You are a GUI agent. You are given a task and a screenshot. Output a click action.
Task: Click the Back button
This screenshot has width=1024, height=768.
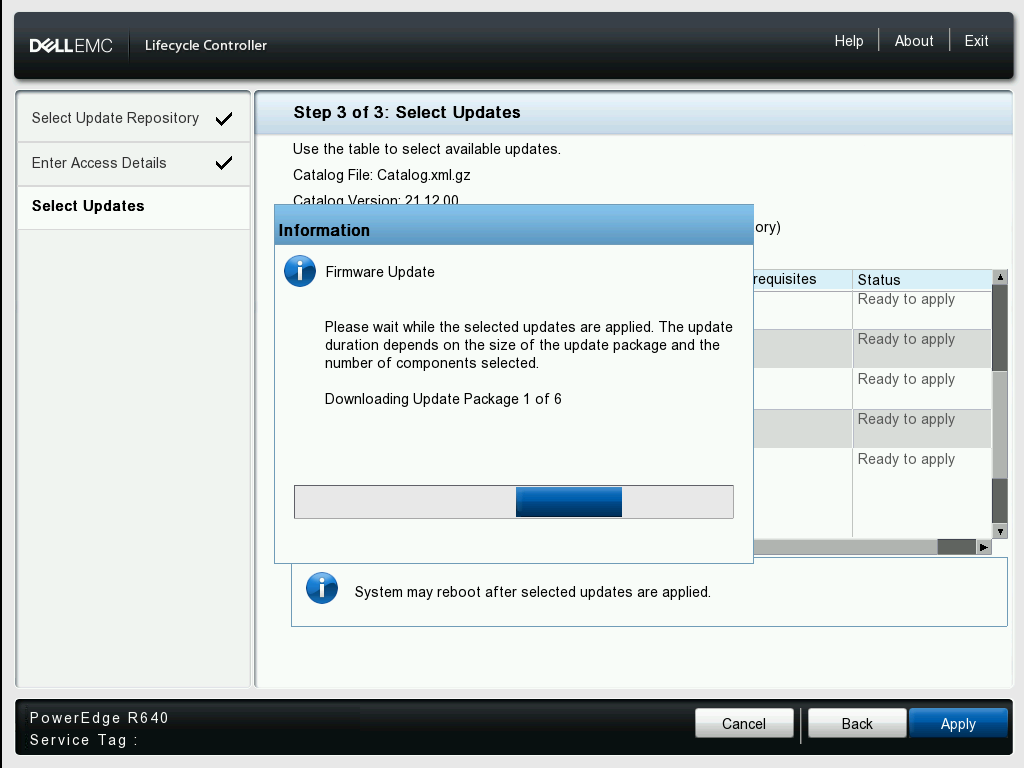(x=856, y=723)
